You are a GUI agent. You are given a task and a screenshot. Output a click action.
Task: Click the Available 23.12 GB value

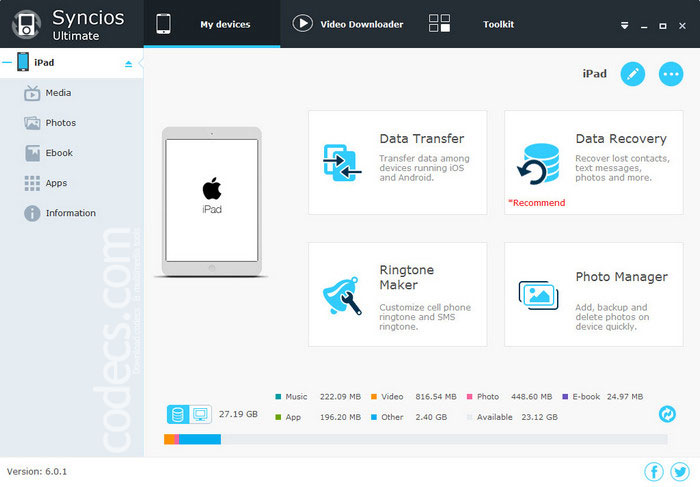[x=539, y=417]
